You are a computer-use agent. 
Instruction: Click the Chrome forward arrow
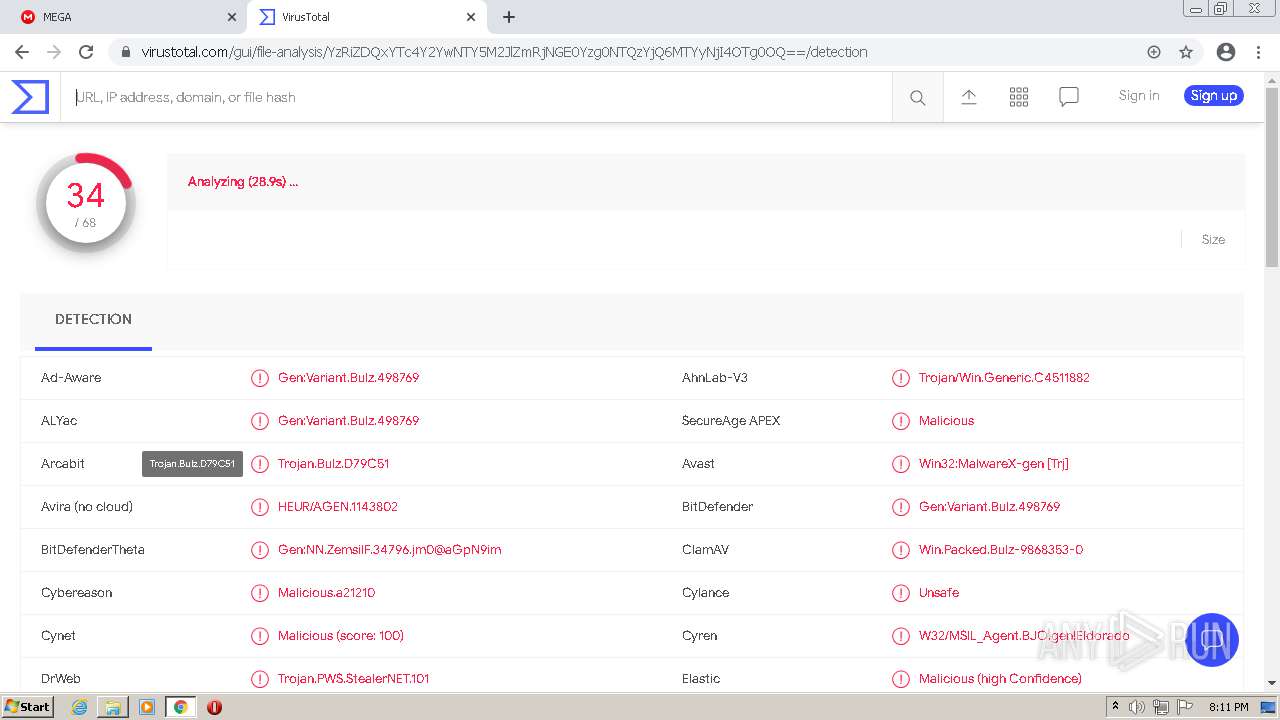pyautogui.click(x=54, y=52)
